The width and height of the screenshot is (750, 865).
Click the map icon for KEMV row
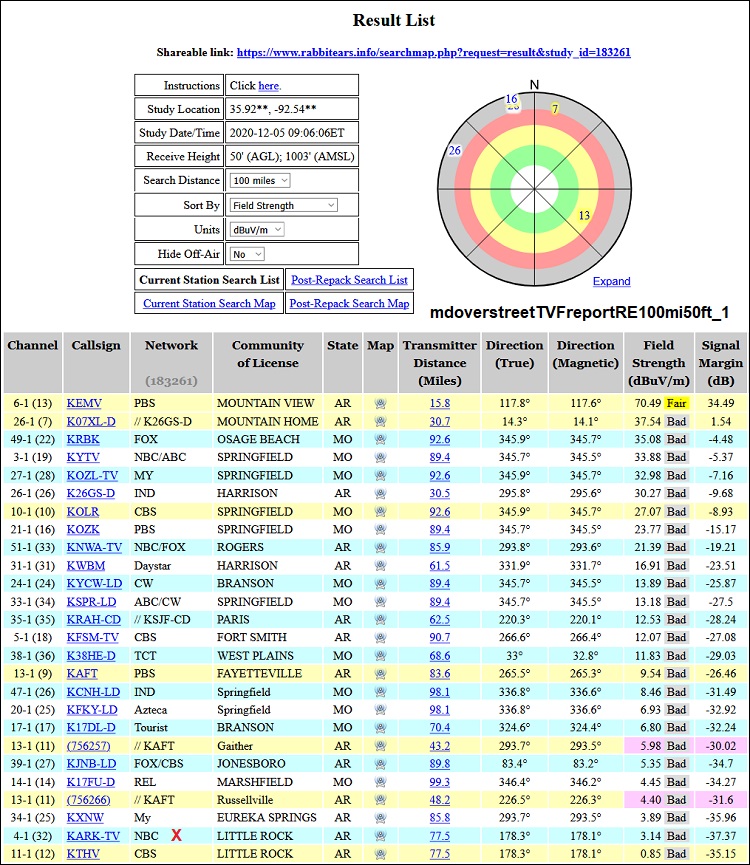[380, 404]
